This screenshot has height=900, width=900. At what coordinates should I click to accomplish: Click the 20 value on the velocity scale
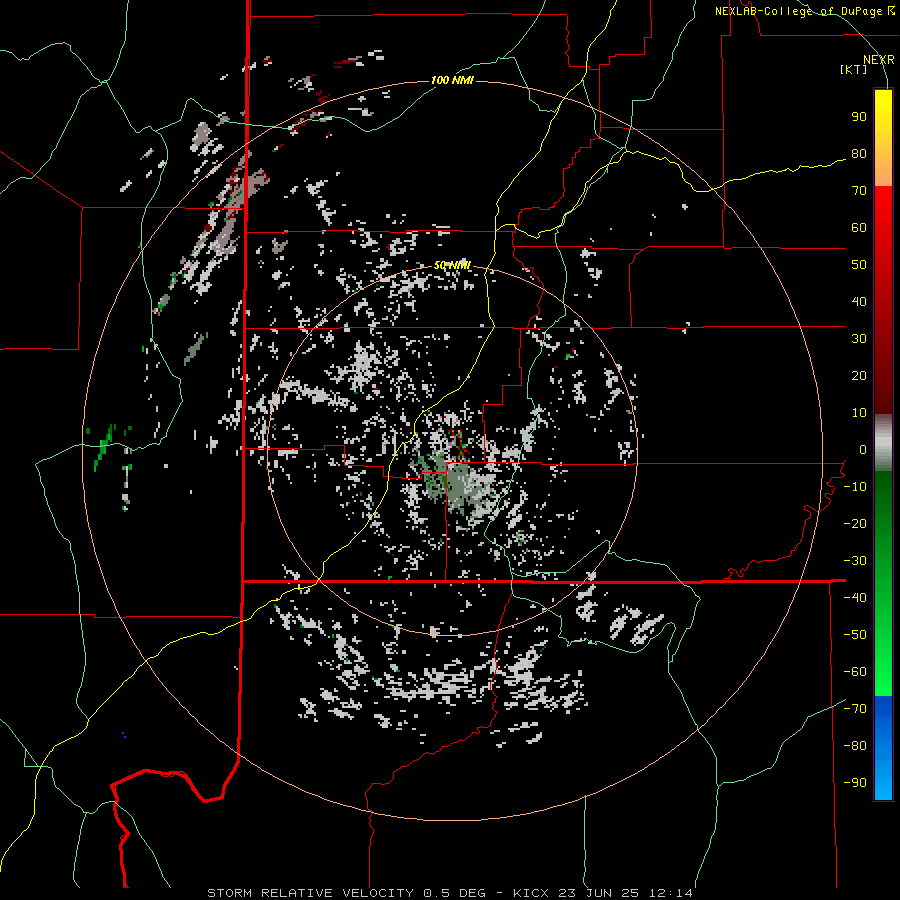pos(859,376)
